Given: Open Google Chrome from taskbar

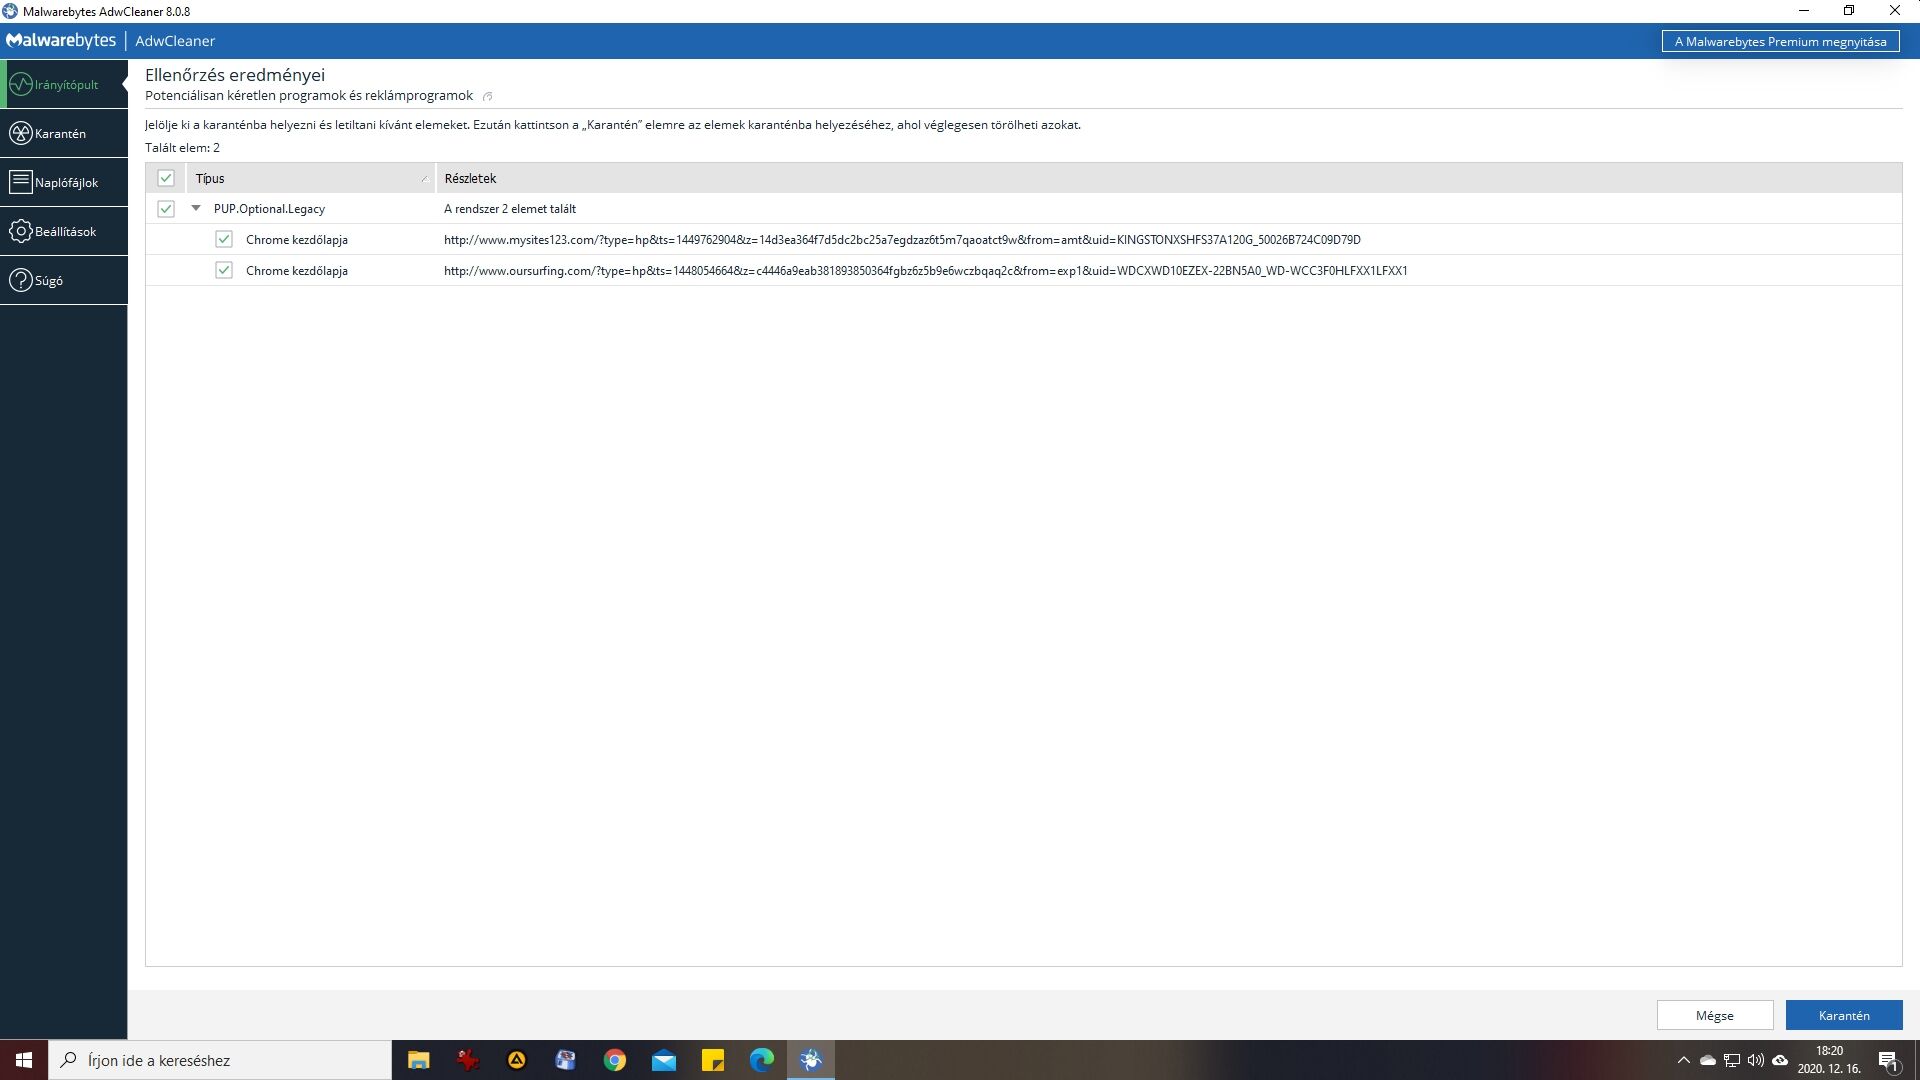Looking at the screenshot, I should (x=615, y=1060).
